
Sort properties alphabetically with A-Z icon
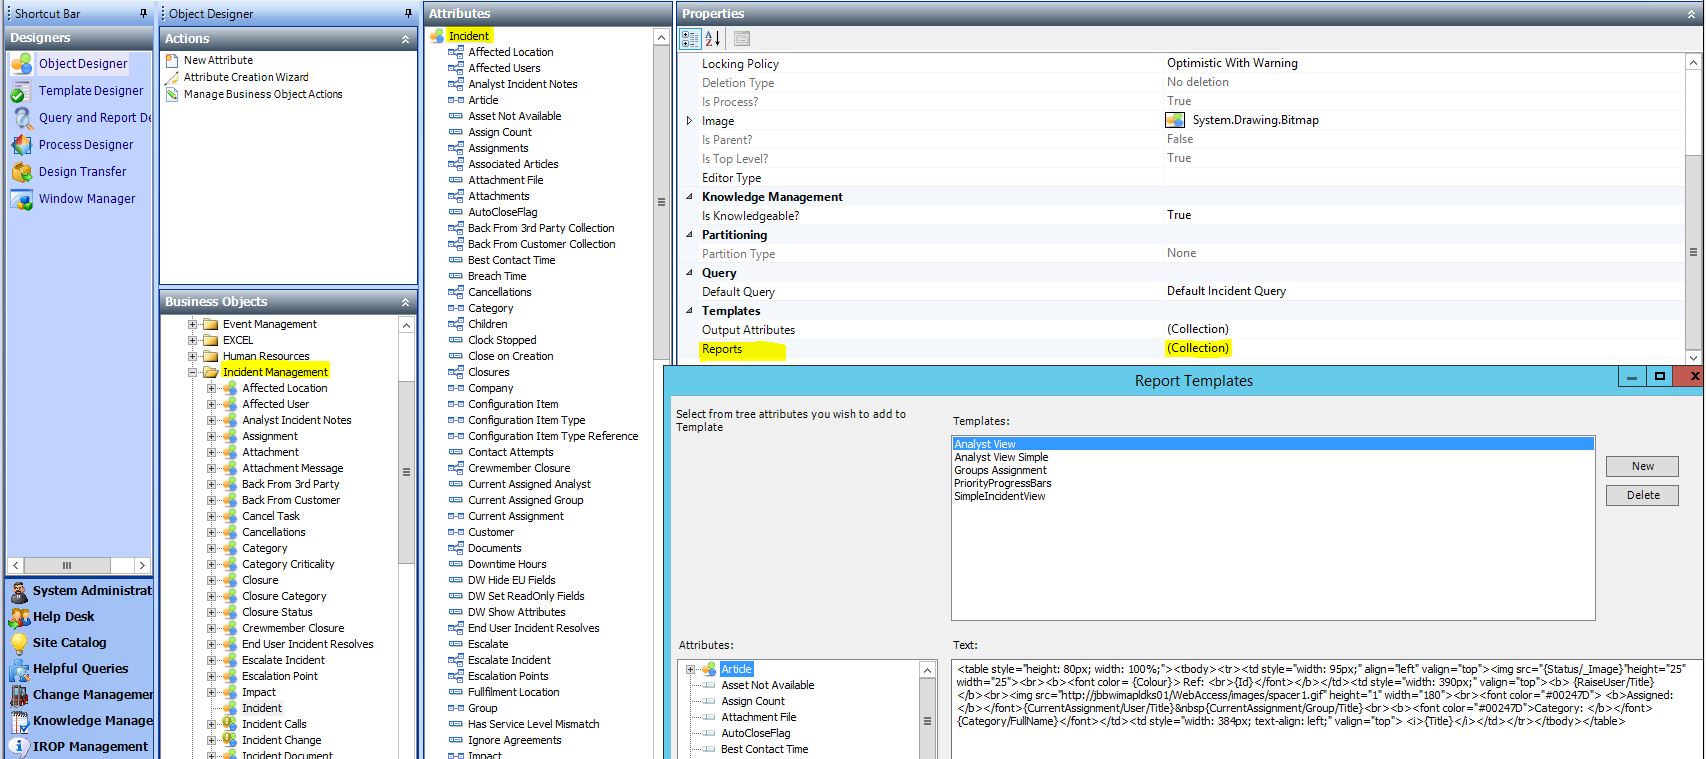pos(713,39)
